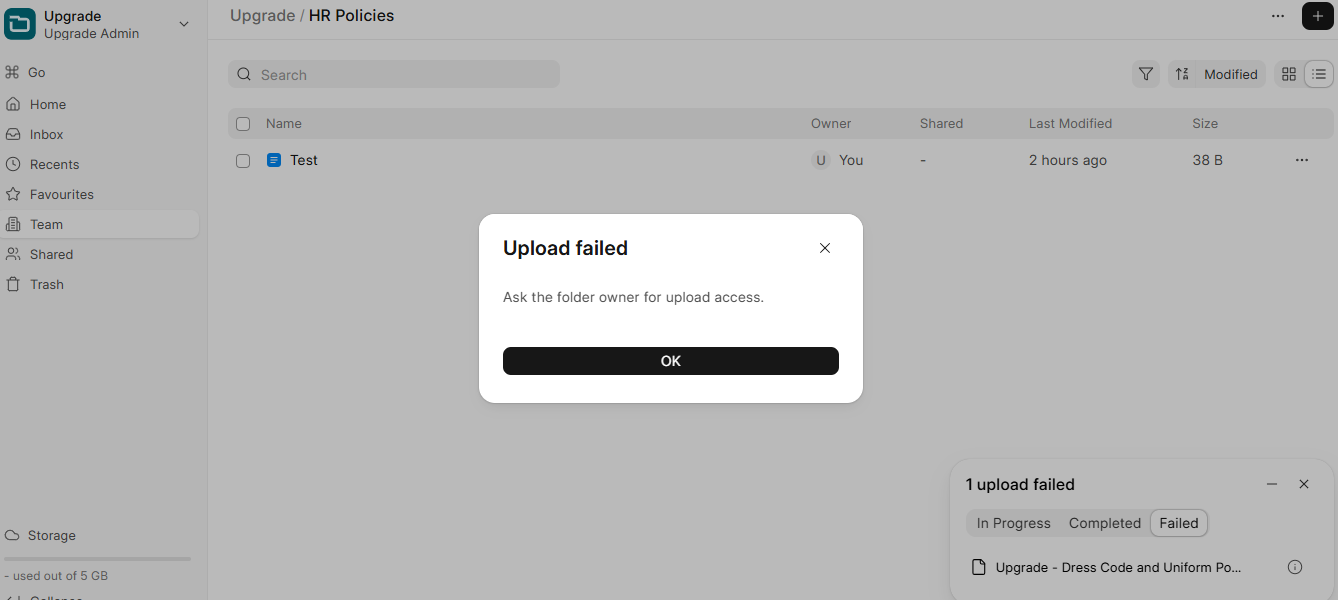
Task: Click the Storage cloud icon
Action: pos(12,535)
